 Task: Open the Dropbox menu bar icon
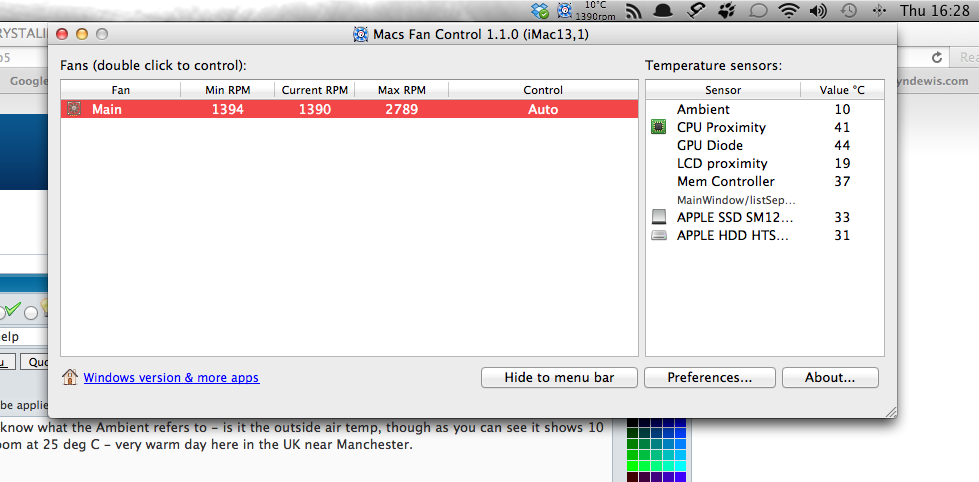539,11
